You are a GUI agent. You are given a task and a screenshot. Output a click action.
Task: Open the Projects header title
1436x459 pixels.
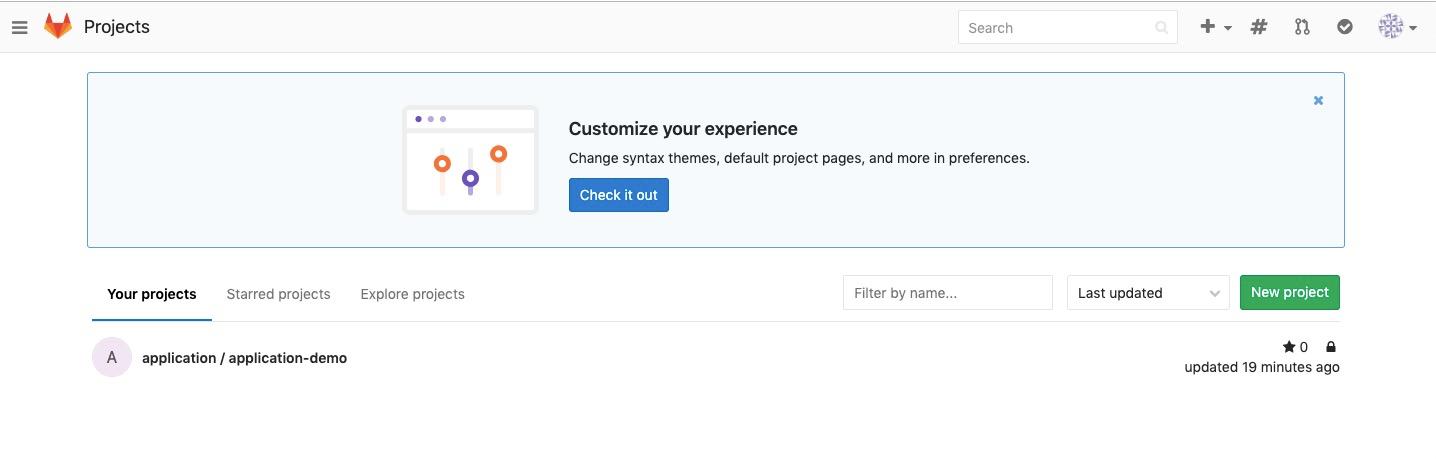click(117, 27)
